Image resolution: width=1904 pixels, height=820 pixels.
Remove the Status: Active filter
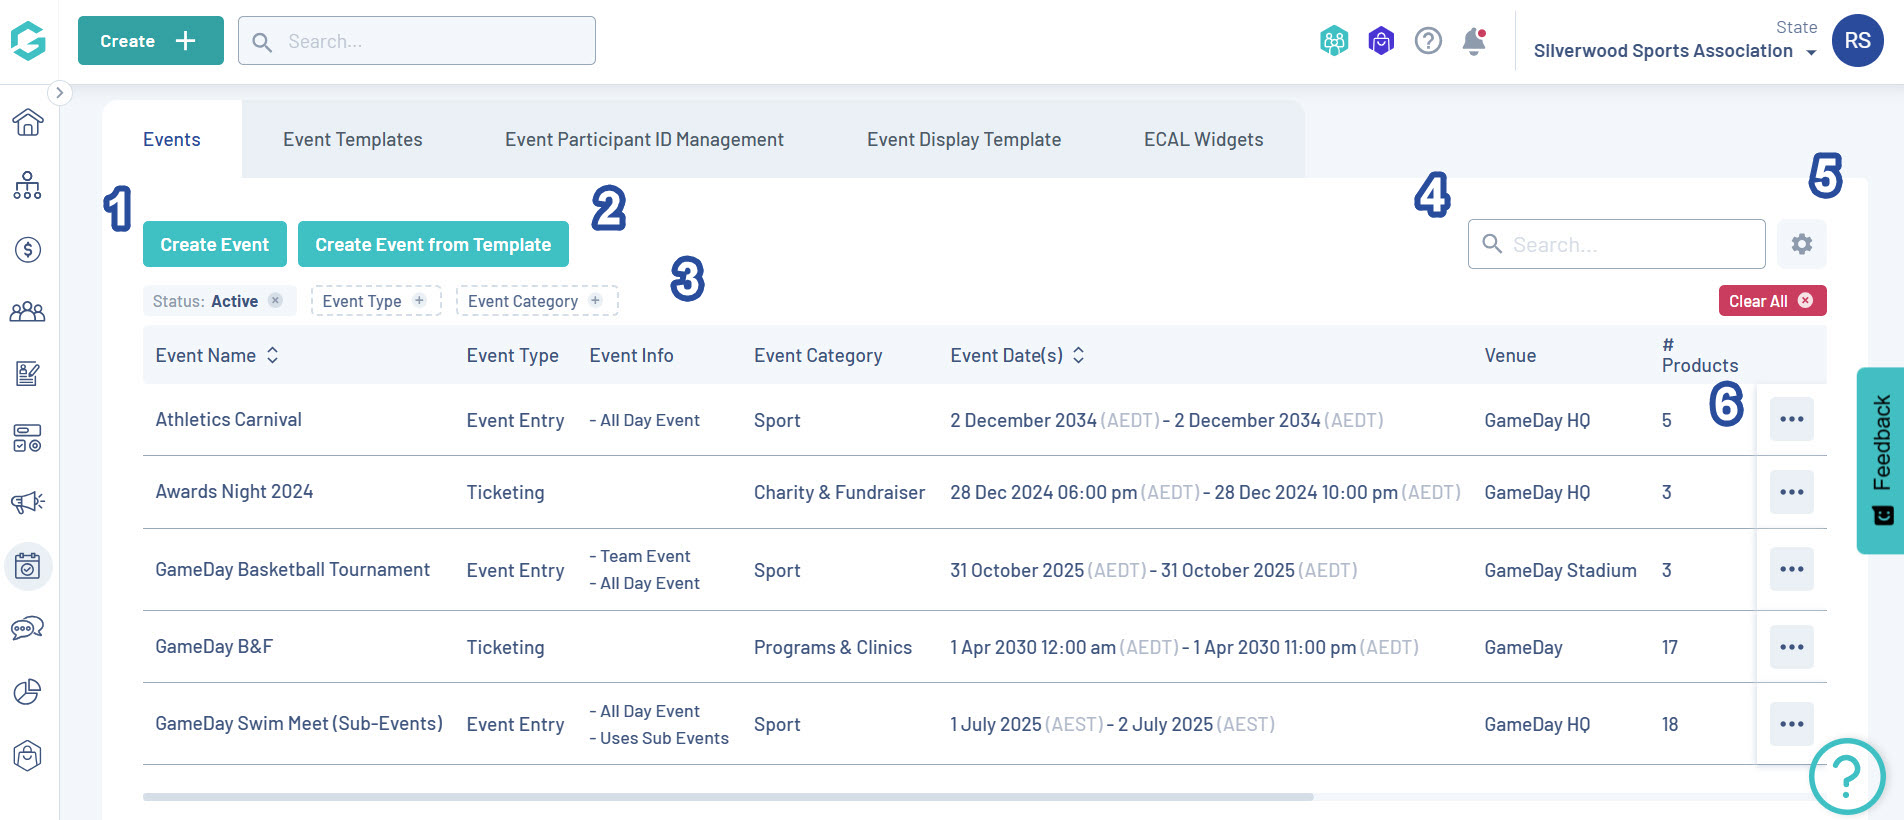[275, 300]
